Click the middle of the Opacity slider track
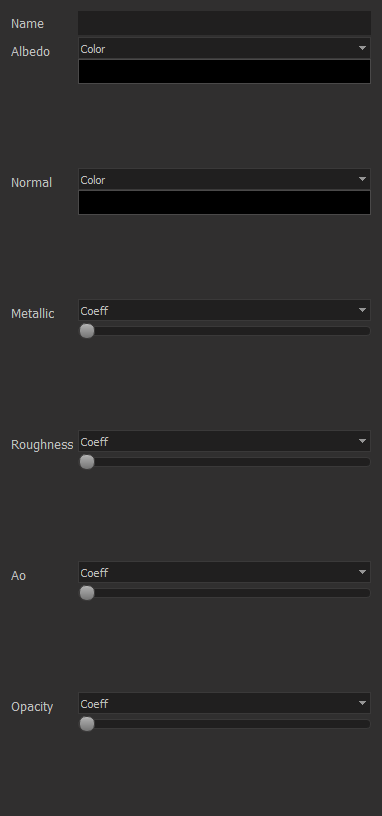 (225, 724)
